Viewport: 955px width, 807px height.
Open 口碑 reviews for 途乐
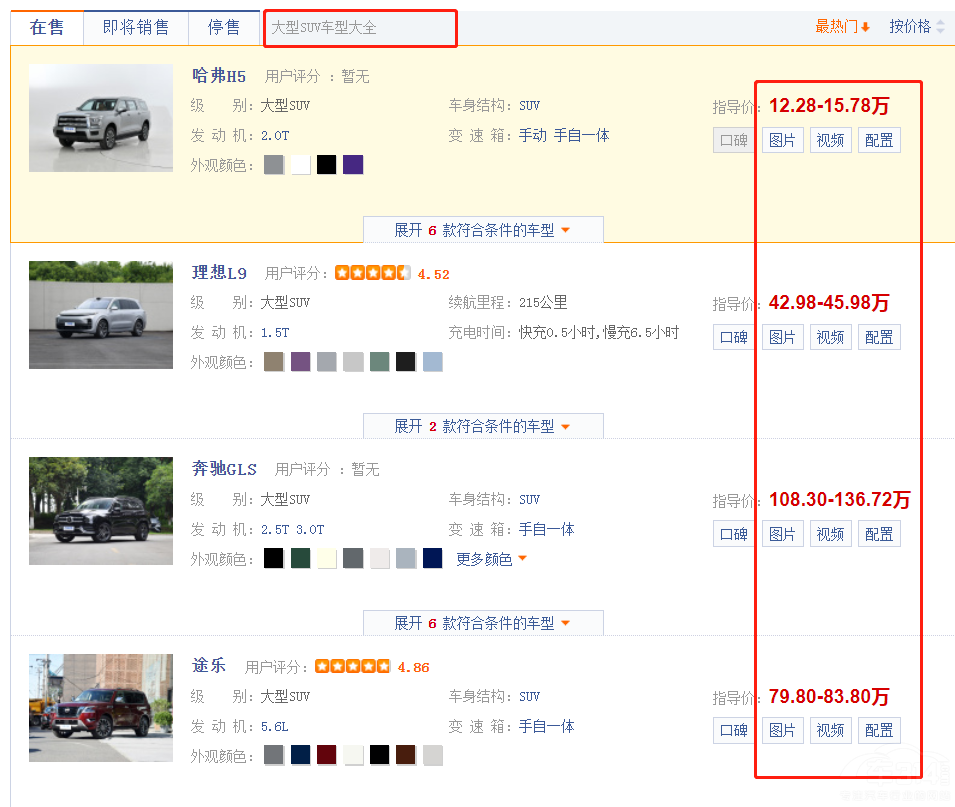[734, 731]
